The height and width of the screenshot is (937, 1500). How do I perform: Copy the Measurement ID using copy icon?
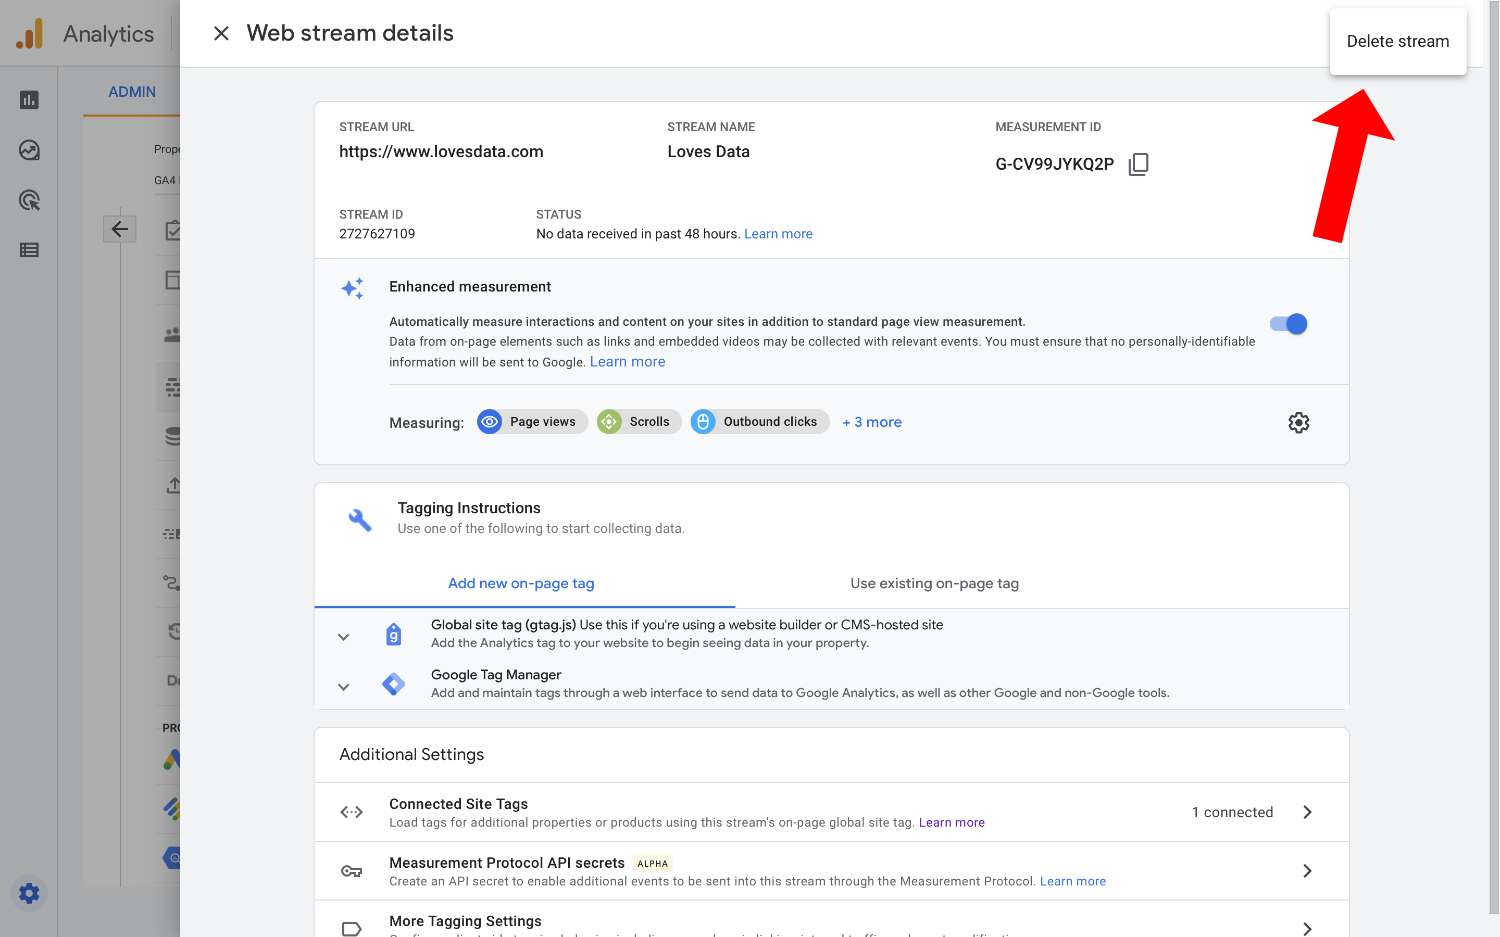click(1138, 164)
